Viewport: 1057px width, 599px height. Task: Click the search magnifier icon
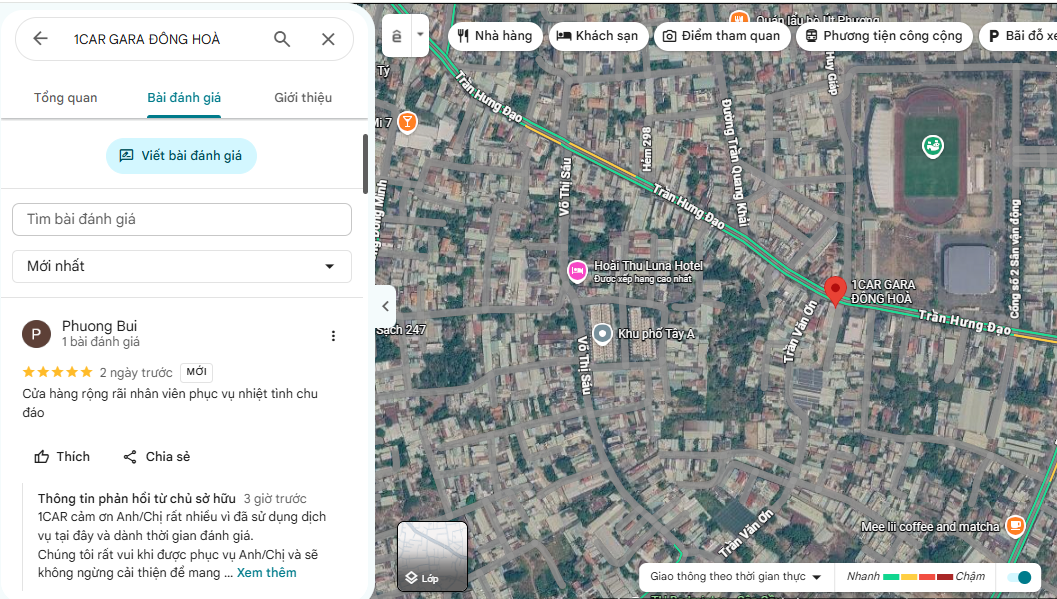click(x=282, y=39)
